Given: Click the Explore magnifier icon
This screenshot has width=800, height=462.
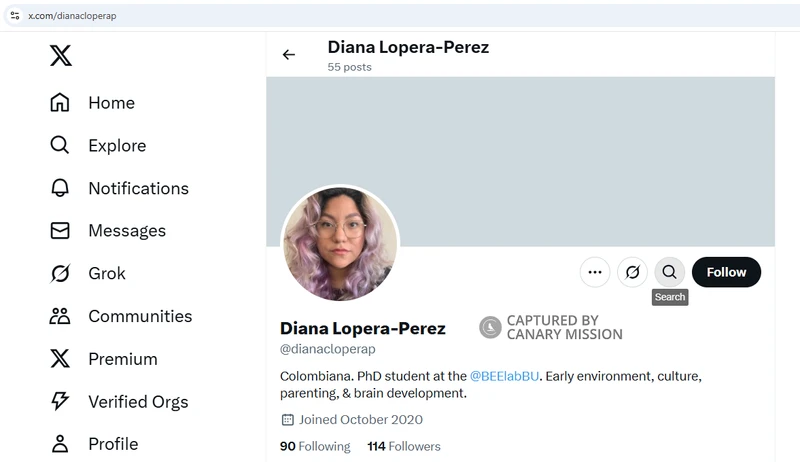Looking at the screenshot, I should pyautogui.click(x=60, y=145).
